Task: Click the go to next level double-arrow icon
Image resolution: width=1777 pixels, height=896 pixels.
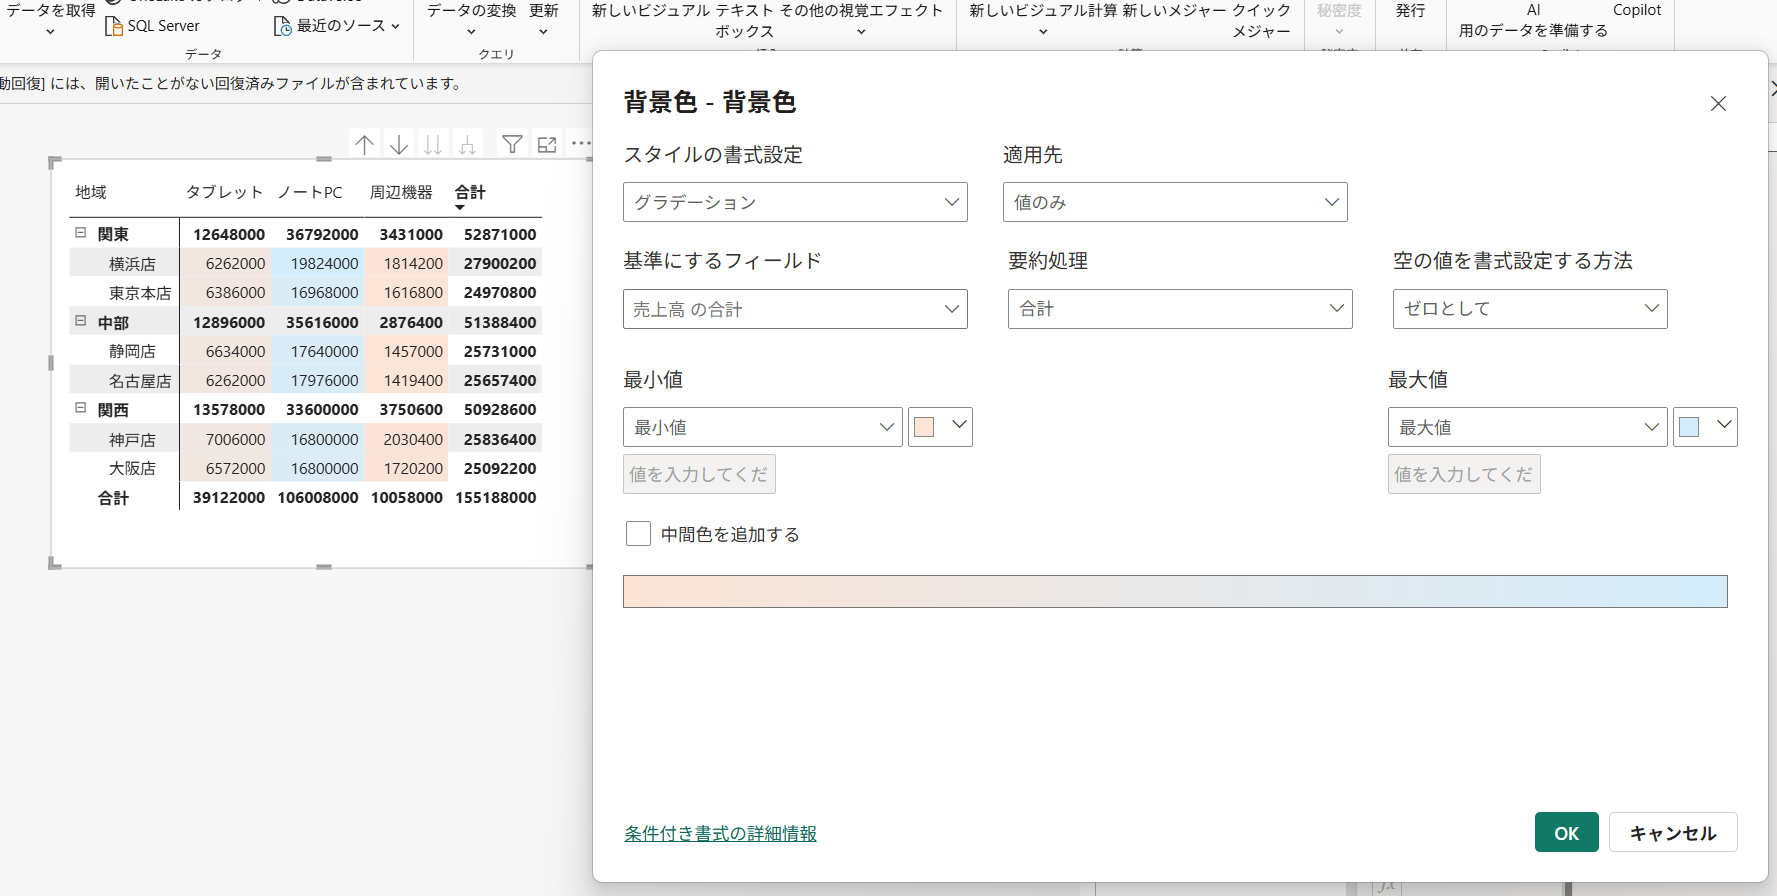Action: point(433,145)
